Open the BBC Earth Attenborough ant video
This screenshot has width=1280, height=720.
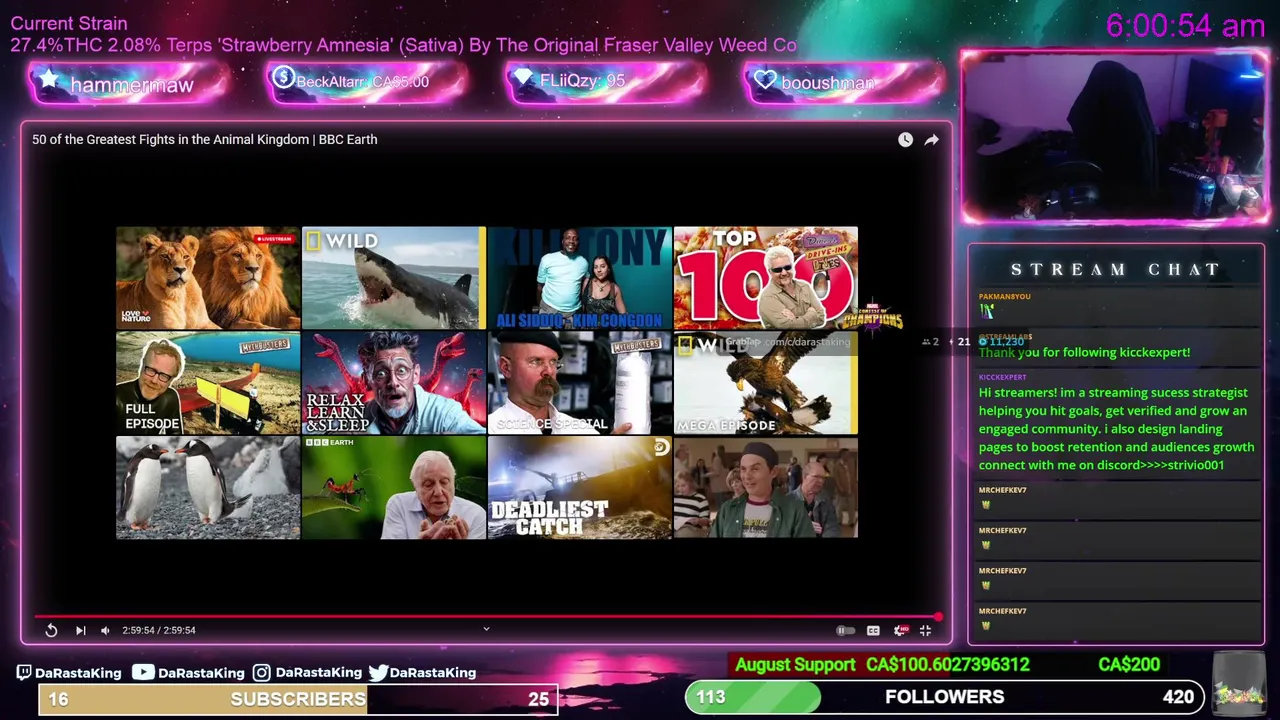(394, 488)
